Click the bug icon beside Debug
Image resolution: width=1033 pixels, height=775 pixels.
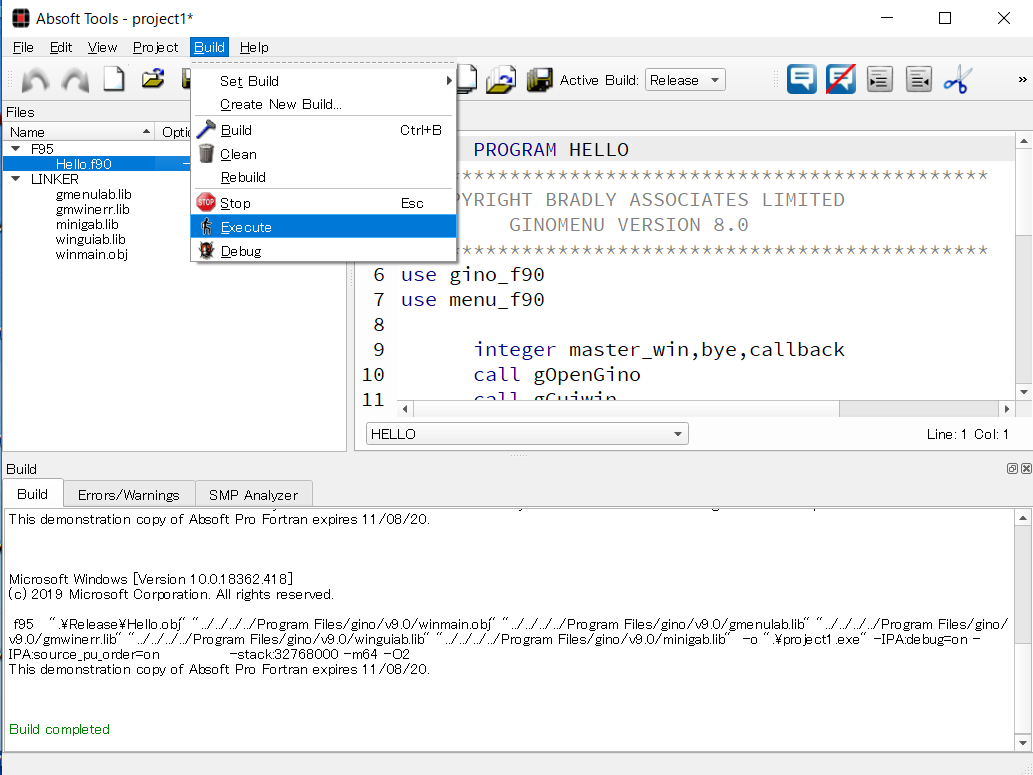click(x=206, y=250)
